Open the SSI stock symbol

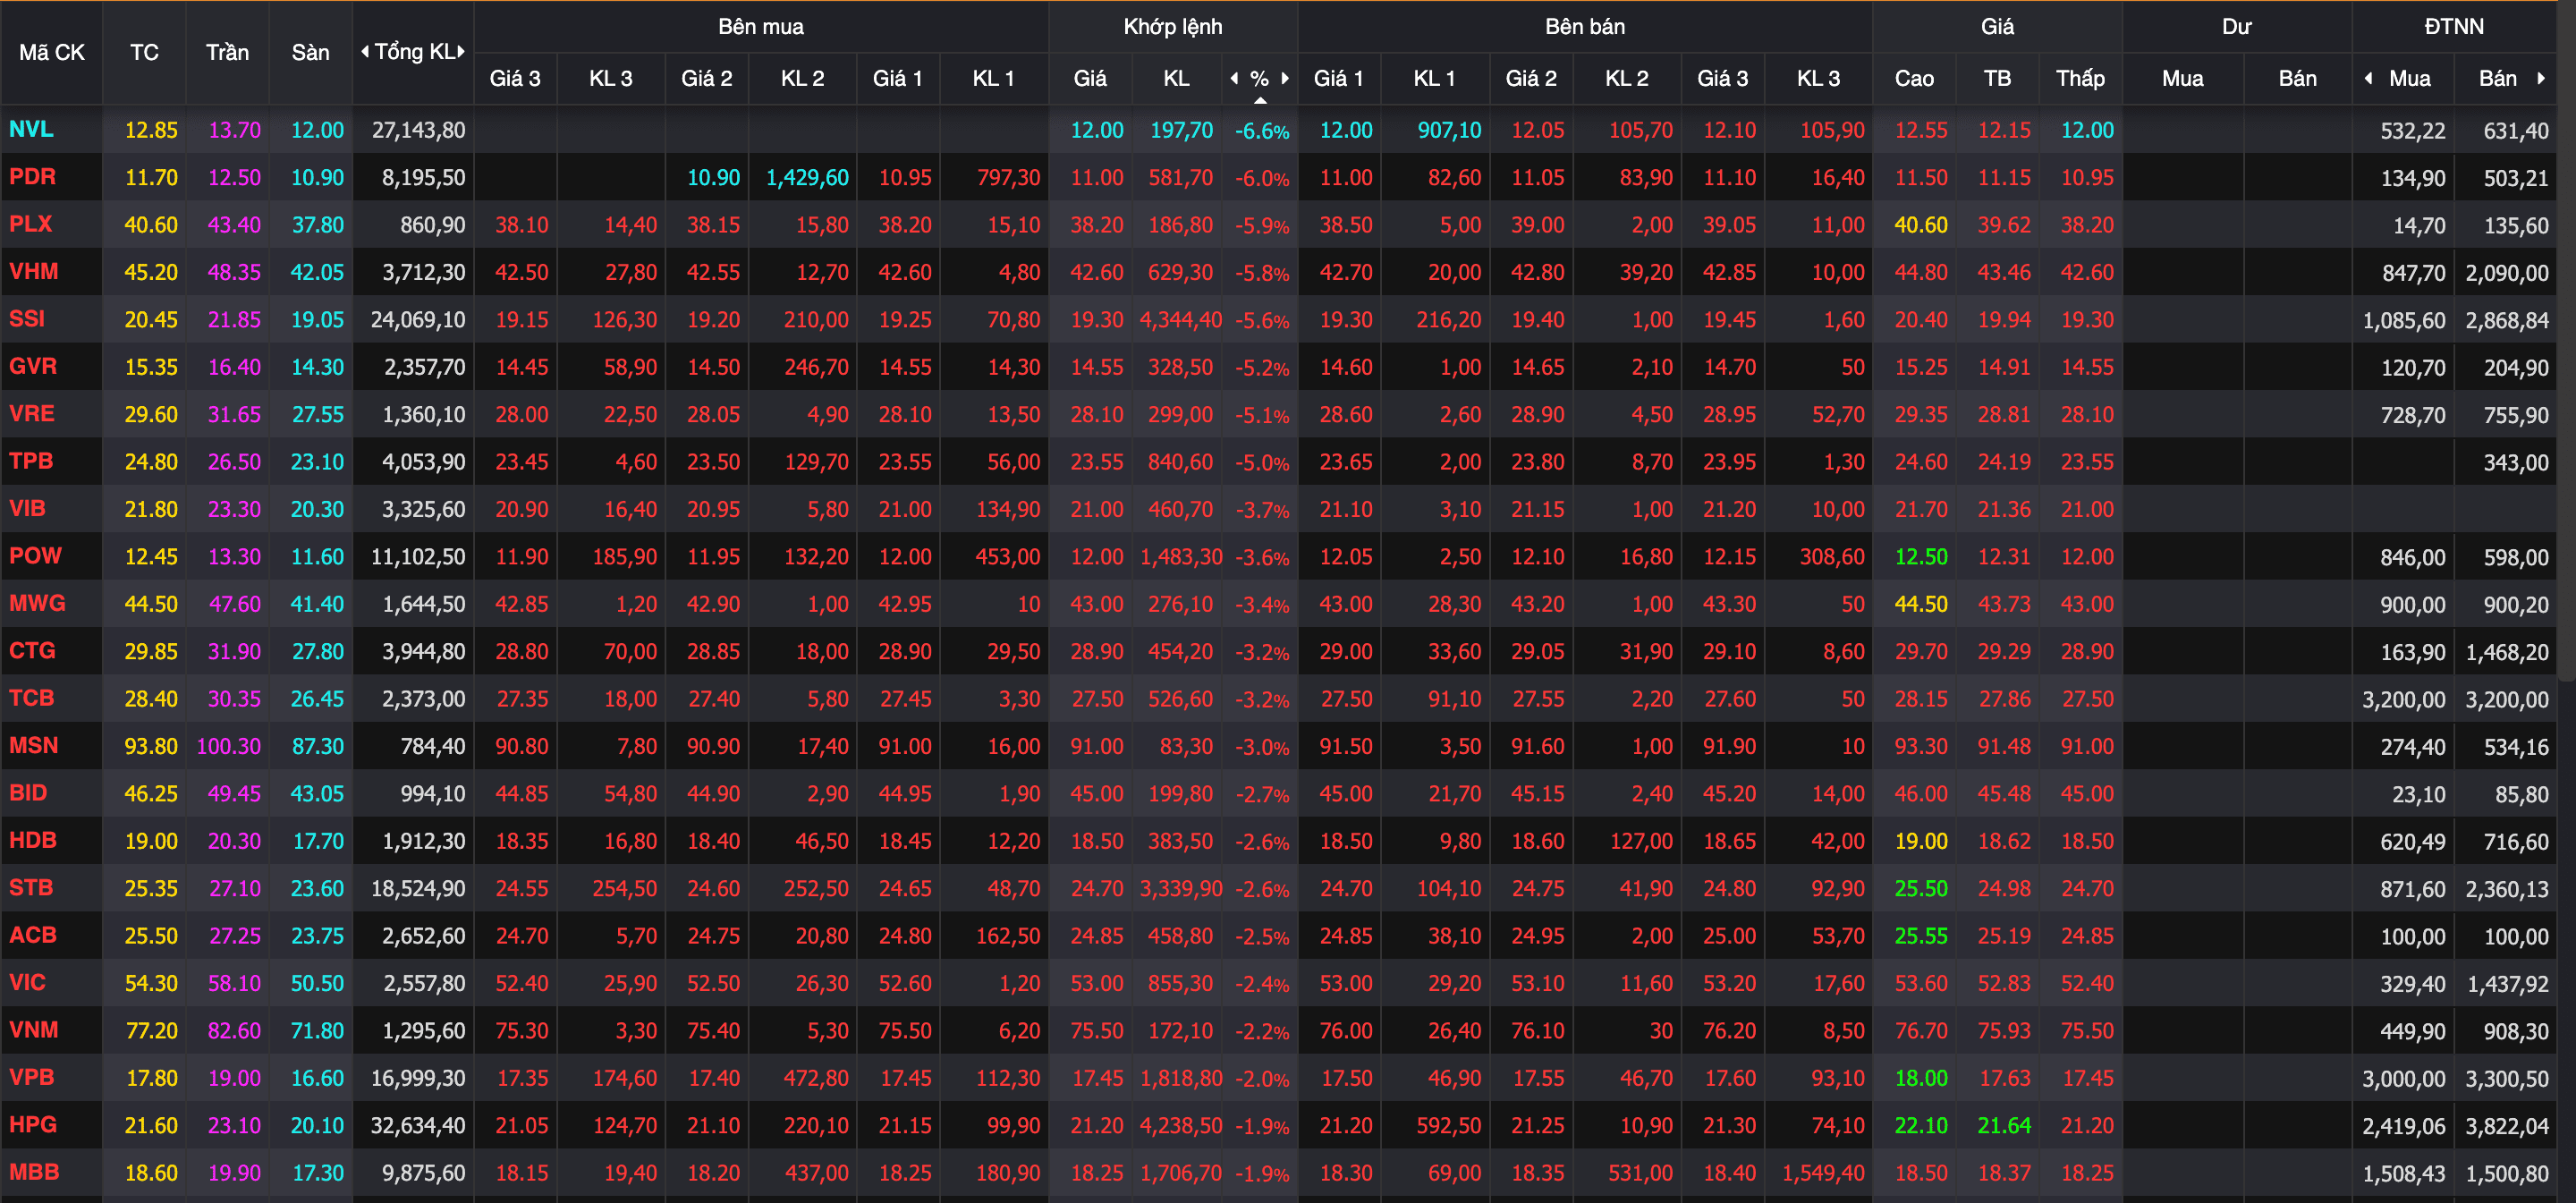27,319
